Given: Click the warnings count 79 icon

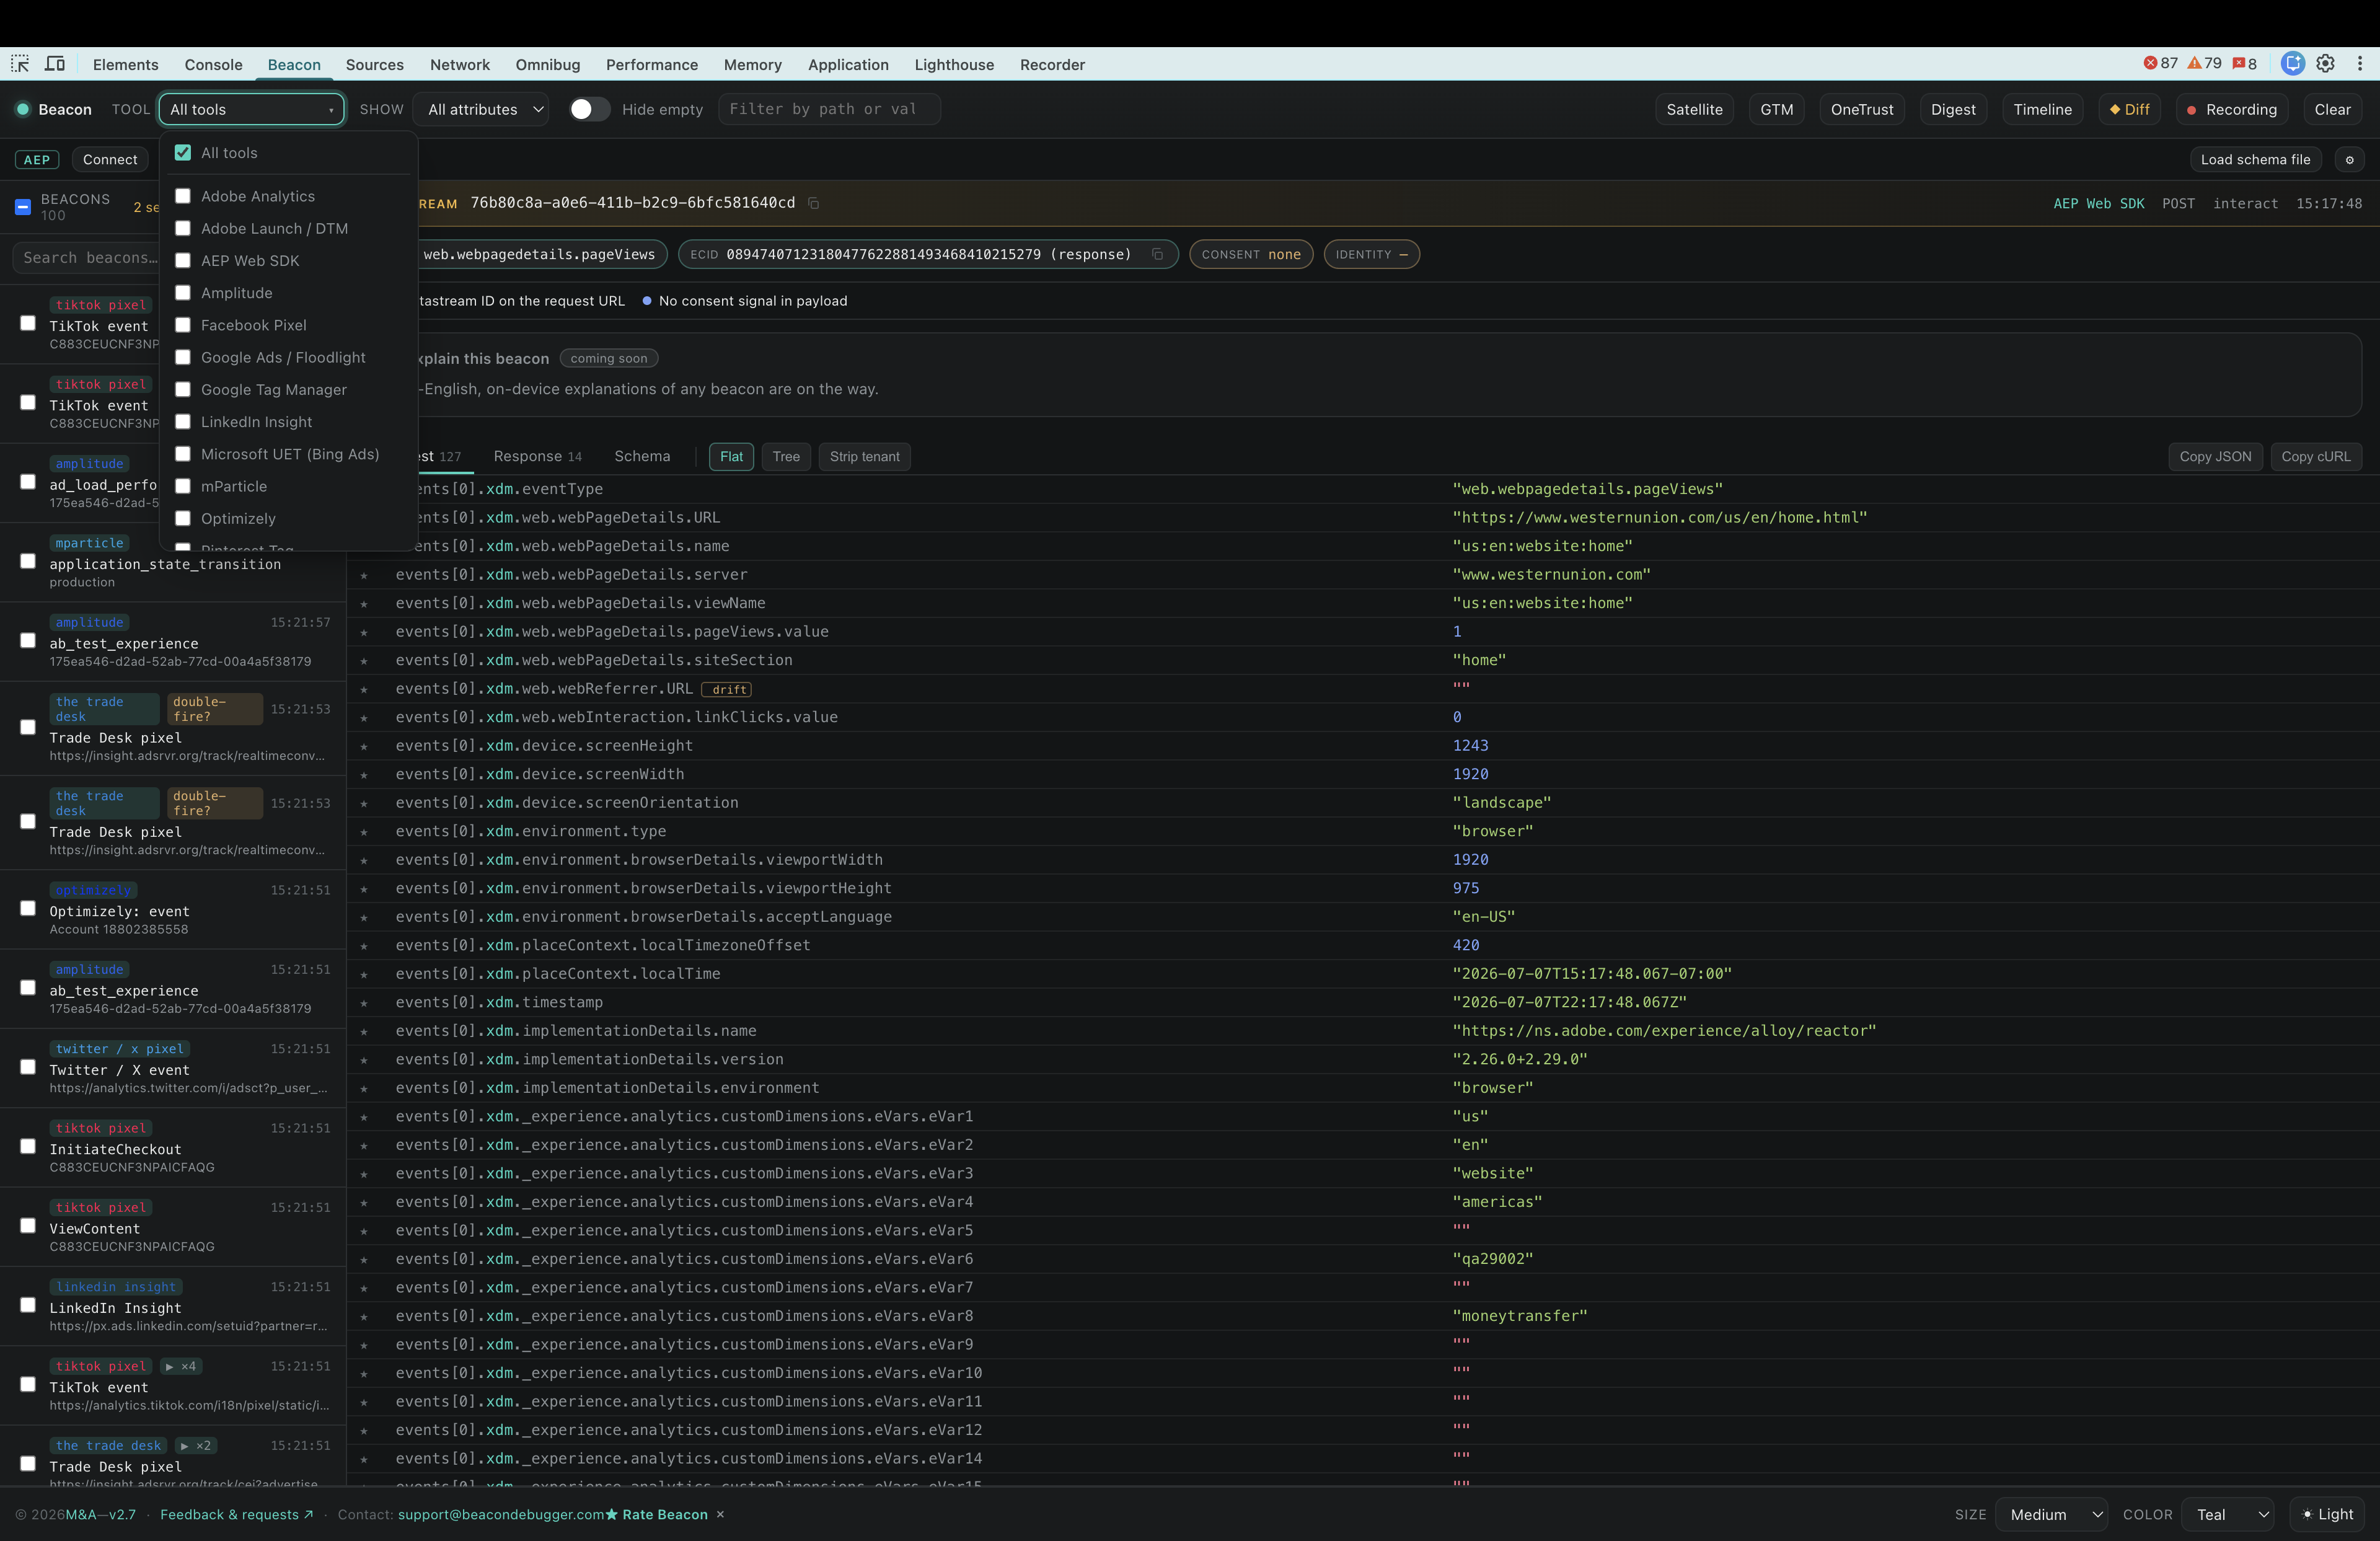Looking at the screenshot, I should point(2204,64).
